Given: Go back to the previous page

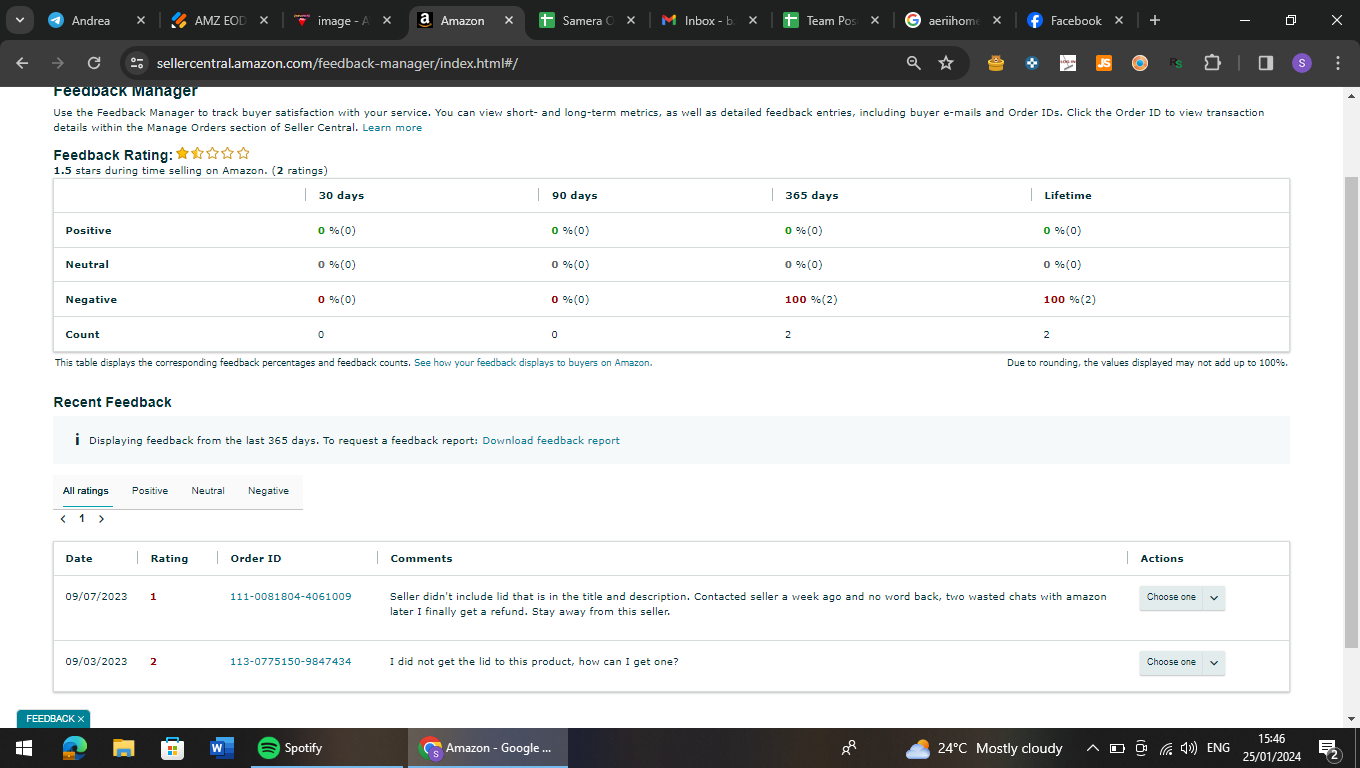Looking at the screenshot, I should [x=22, y=63].
